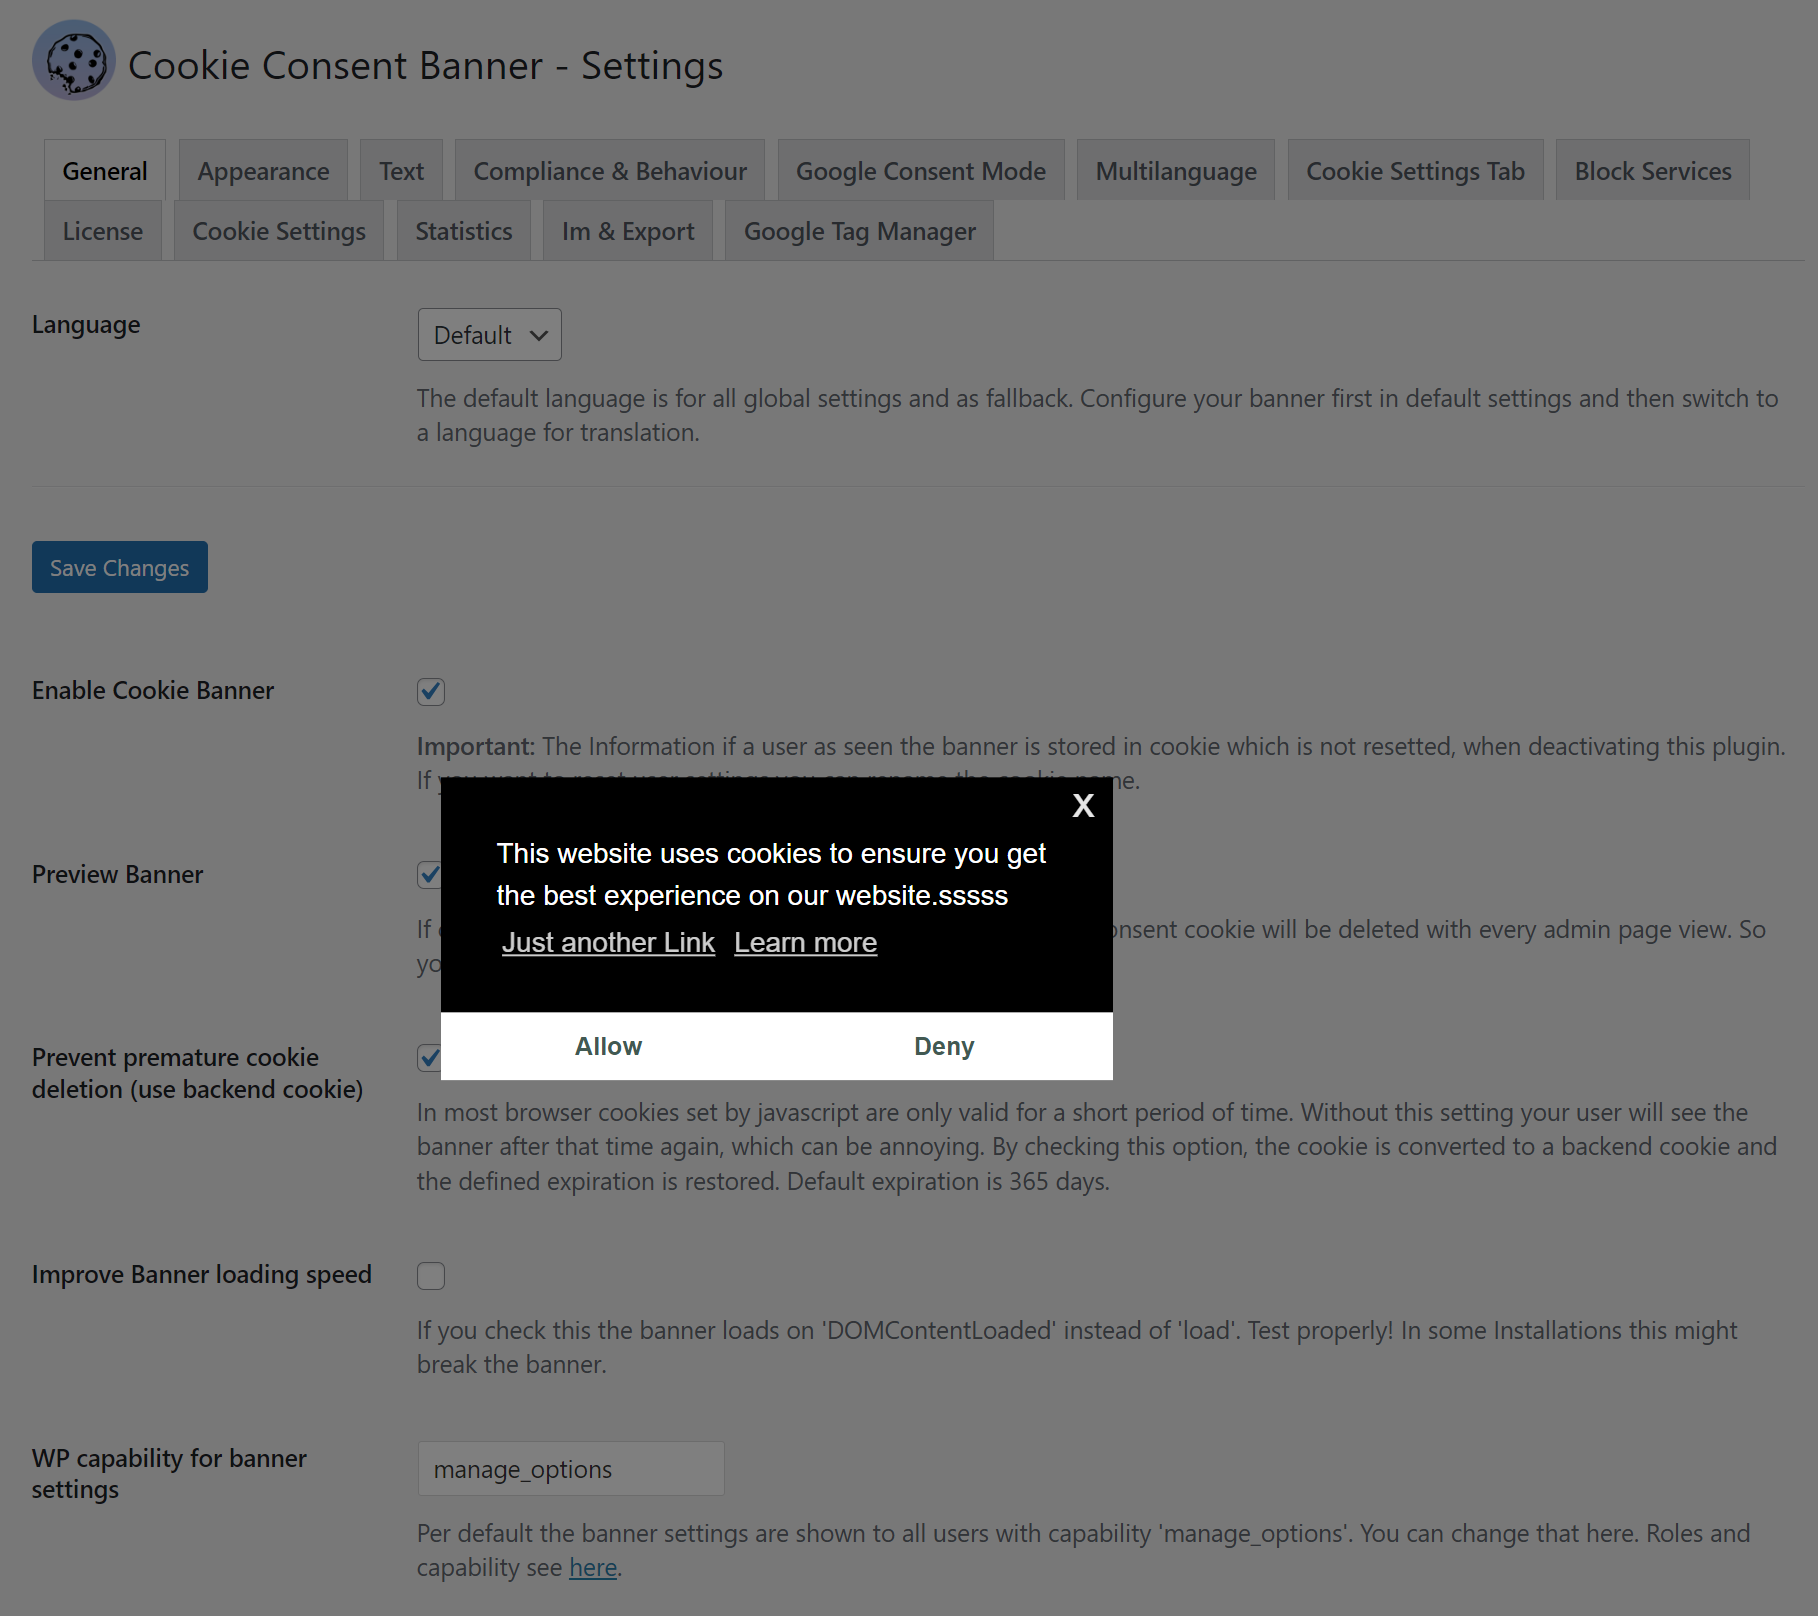Image resolution: width=1818 pixels, height=1616 pixels.
Task: Open the Google Consent Mode tab
Action: [921, 171]
